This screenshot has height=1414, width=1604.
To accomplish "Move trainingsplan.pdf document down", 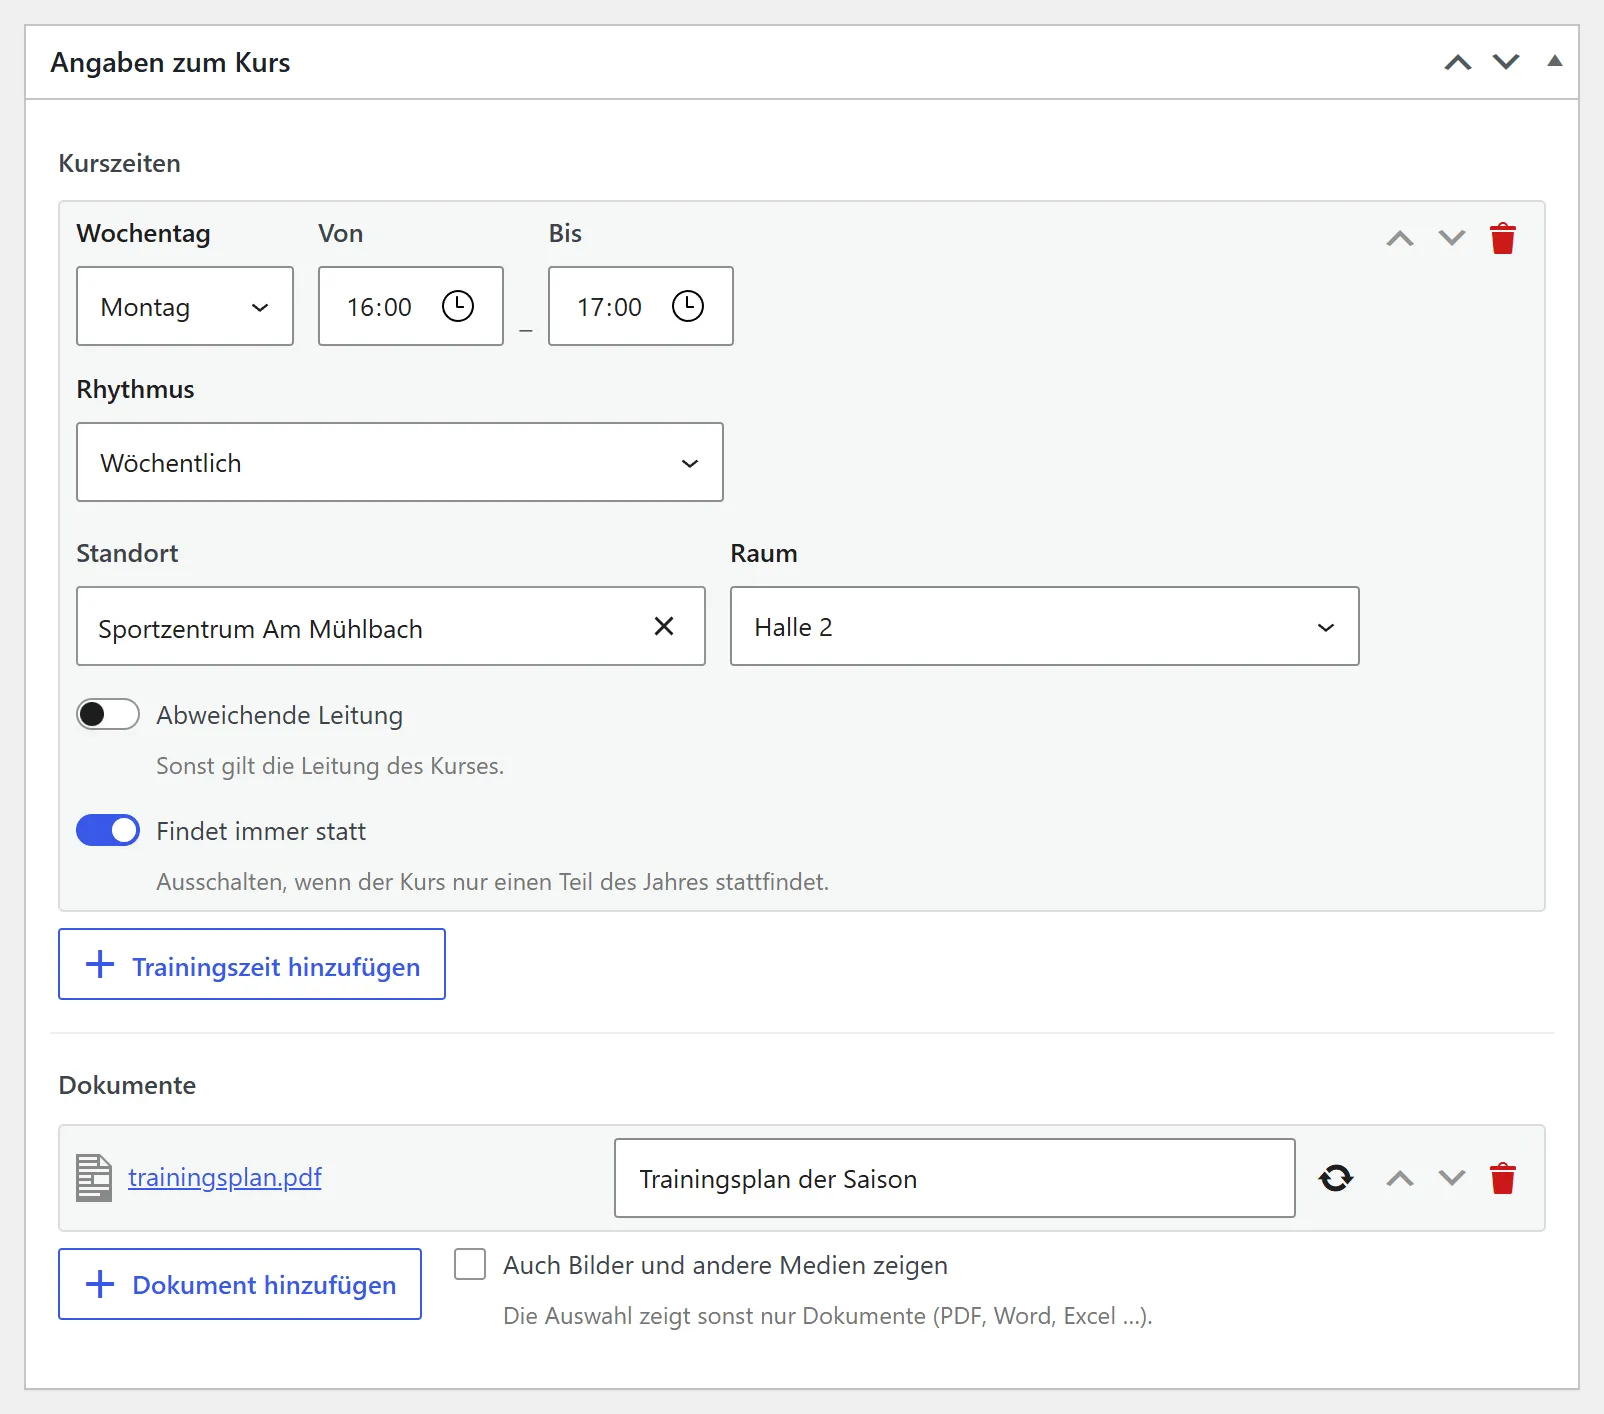I will [x=1452, y=1178].
